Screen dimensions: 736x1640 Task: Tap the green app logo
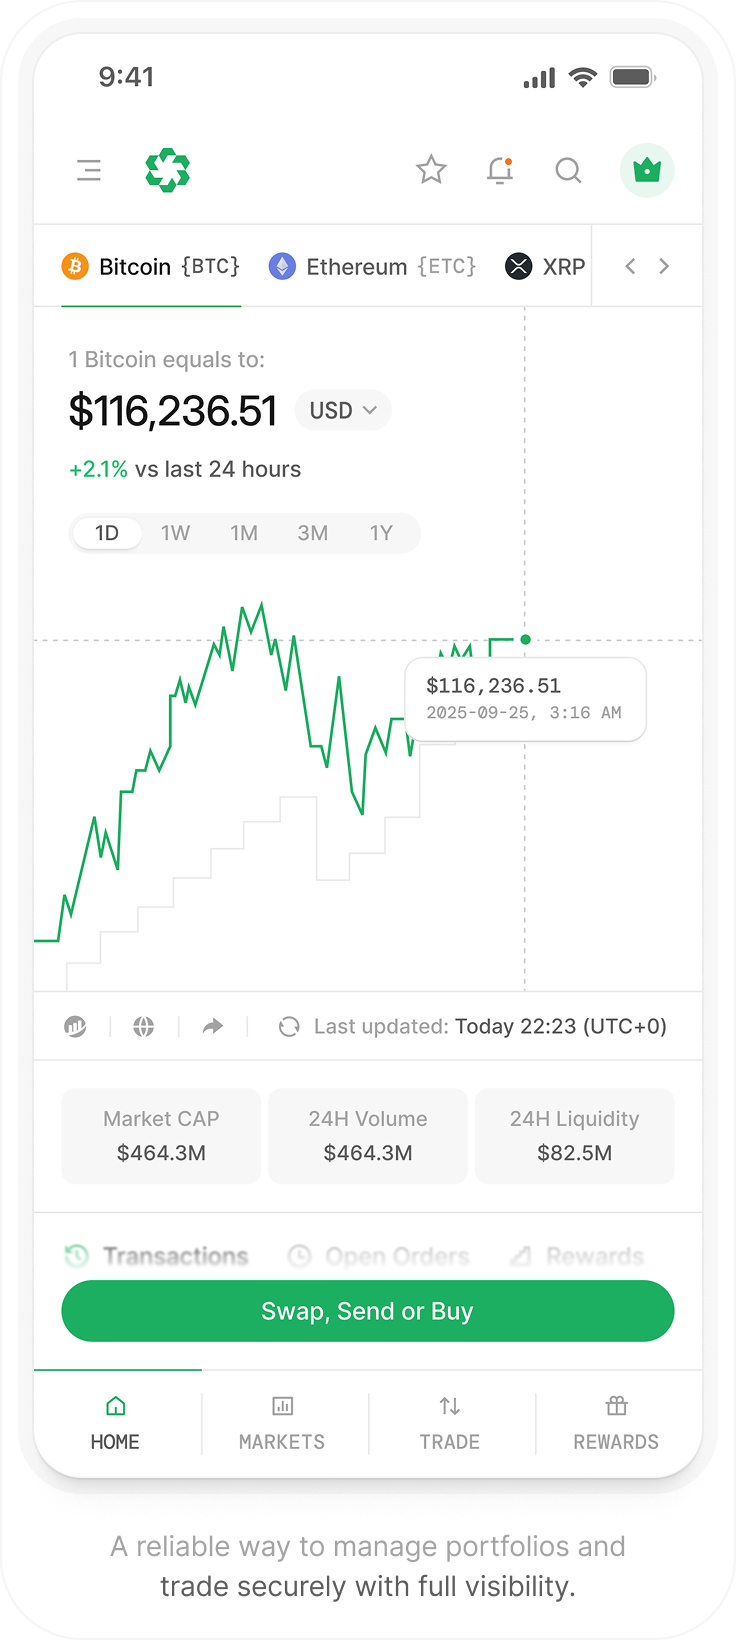(168, 170)
